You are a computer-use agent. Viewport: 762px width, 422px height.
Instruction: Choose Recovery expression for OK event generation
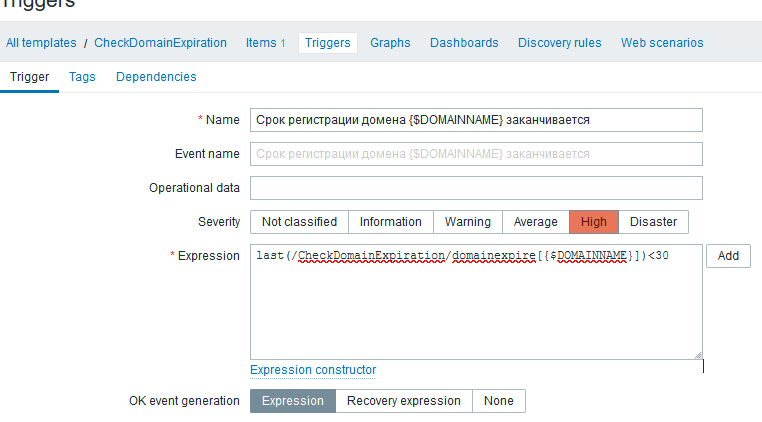point(404,401)
